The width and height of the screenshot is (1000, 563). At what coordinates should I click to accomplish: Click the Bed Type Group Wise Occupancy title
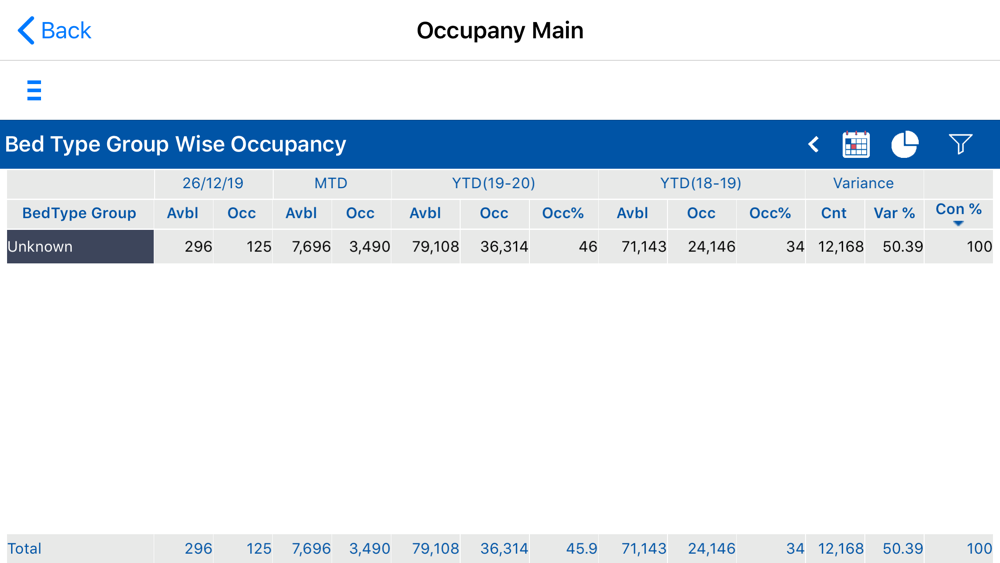[x=175, y=144]
